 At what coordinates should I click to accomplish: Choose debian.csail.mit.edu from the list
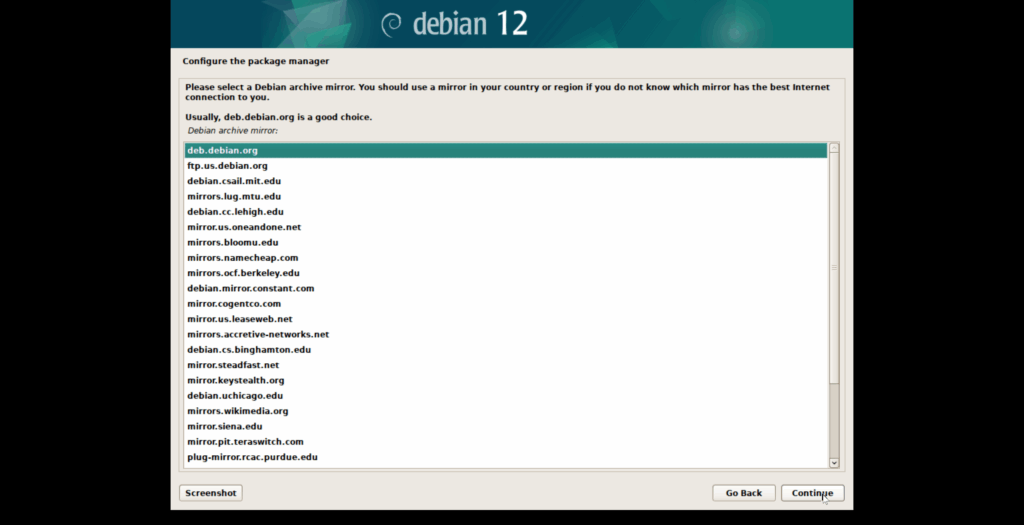tap(234, 181)
